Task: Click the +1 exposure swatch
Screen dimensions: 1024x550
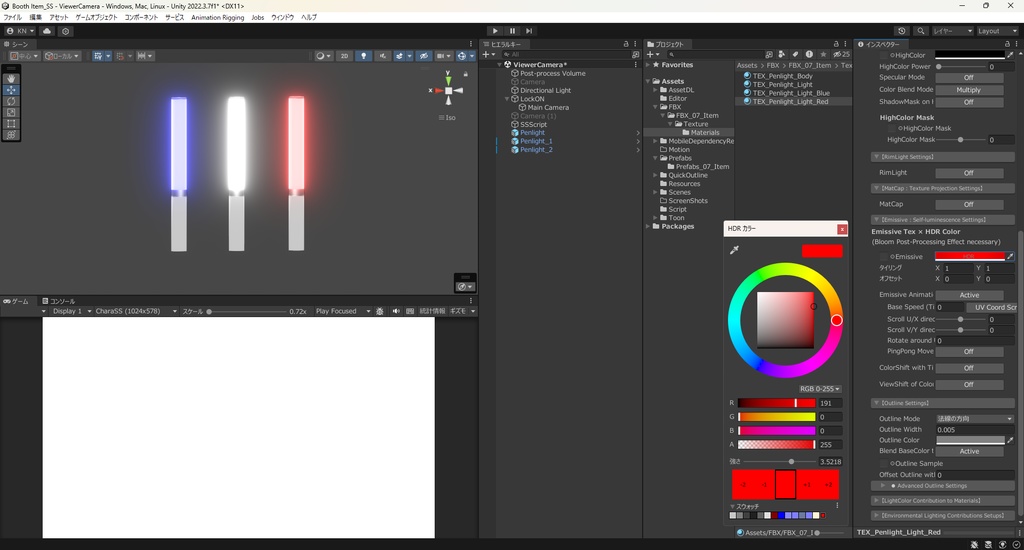Action: pyautogui.click(x=807, y=485)
